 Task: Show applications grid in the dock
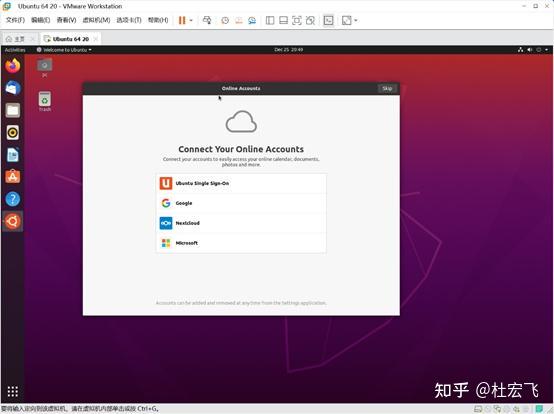pyautogui.click(x=13, y=391)
